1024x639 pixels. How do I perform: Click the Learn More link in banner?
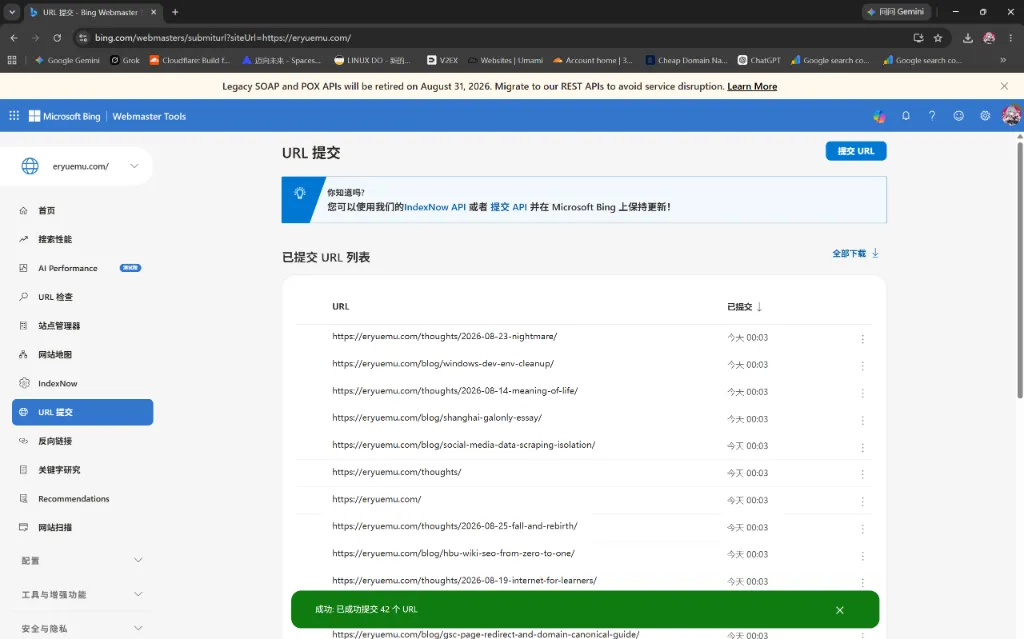click(x=752, y=86)
